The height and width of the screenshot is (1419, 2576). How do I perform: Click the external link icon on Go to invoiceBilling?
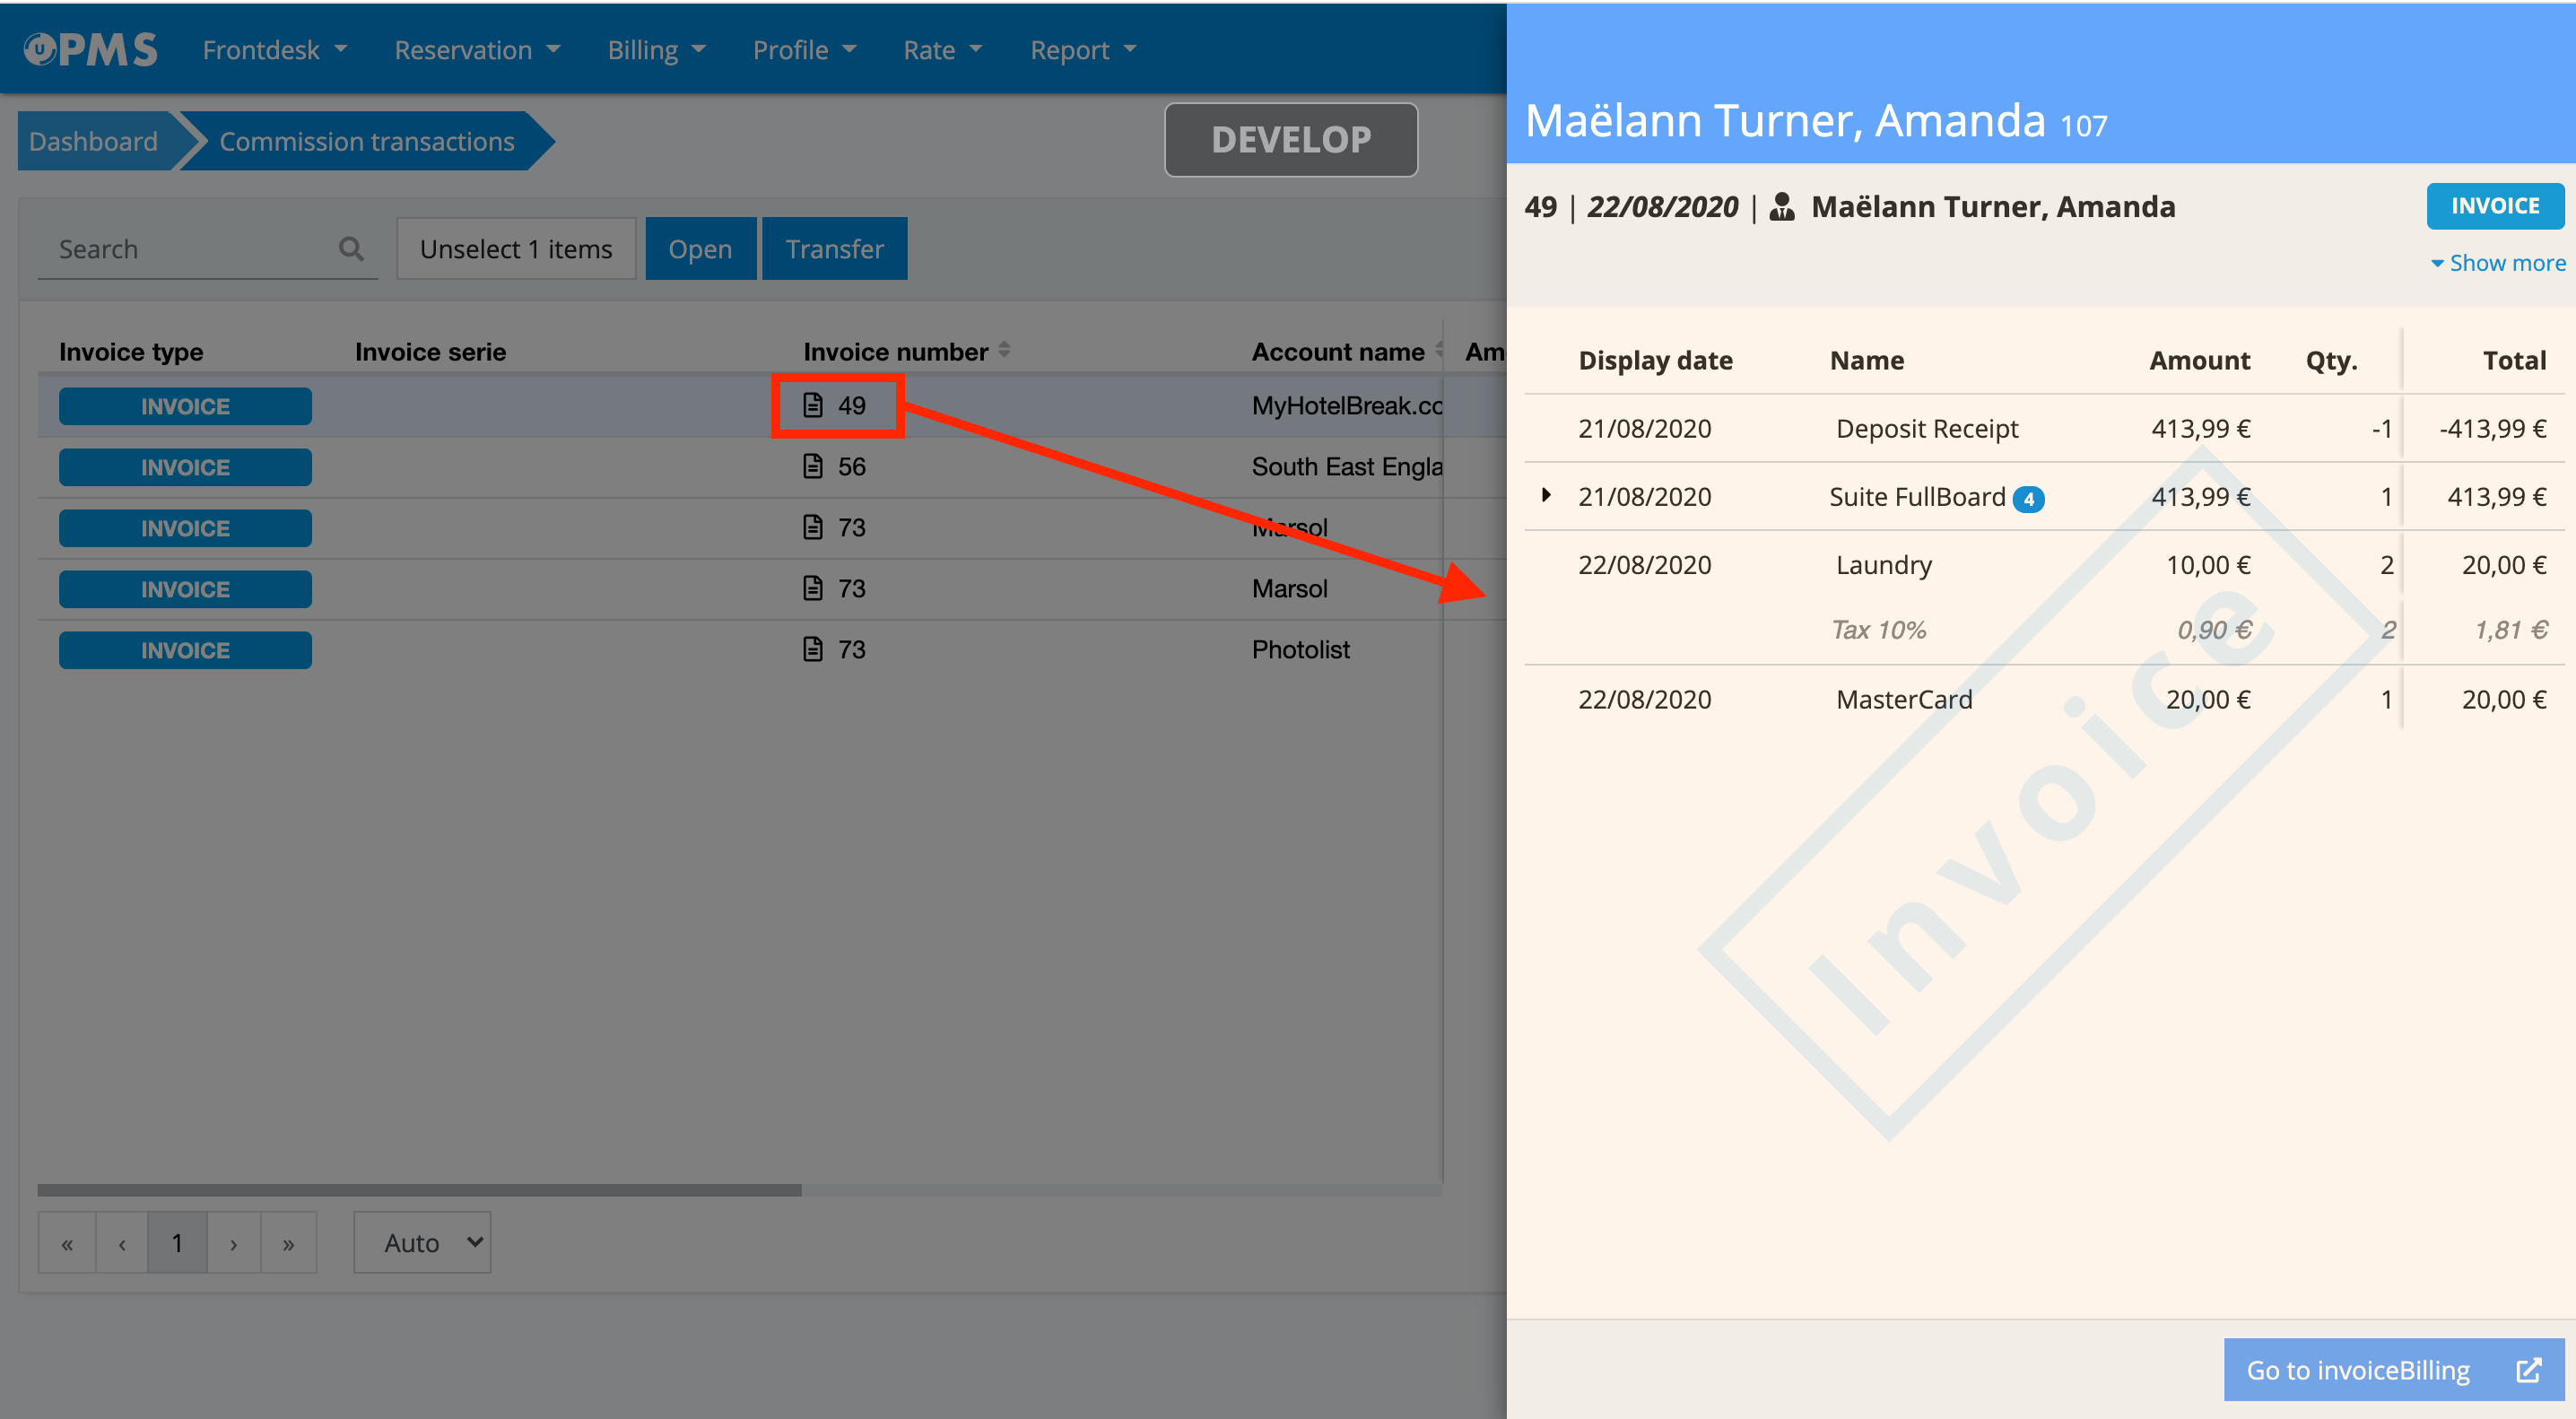(x=2529, y=1369)
